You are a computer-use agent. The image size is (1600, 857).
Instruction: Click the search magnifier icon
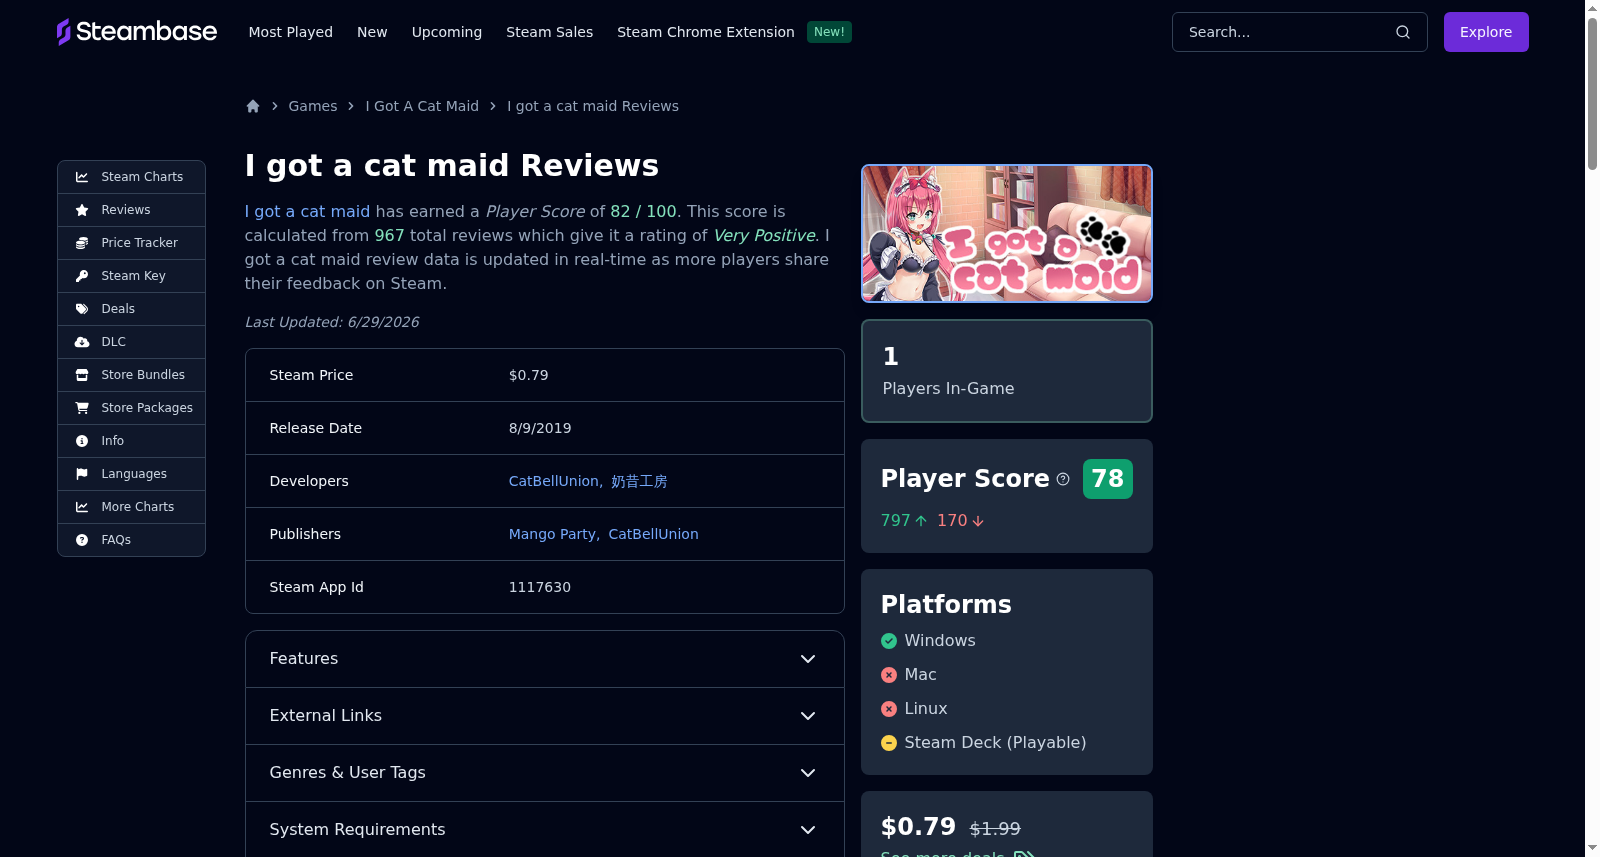pyautogui.click(x=1403, y=32)
